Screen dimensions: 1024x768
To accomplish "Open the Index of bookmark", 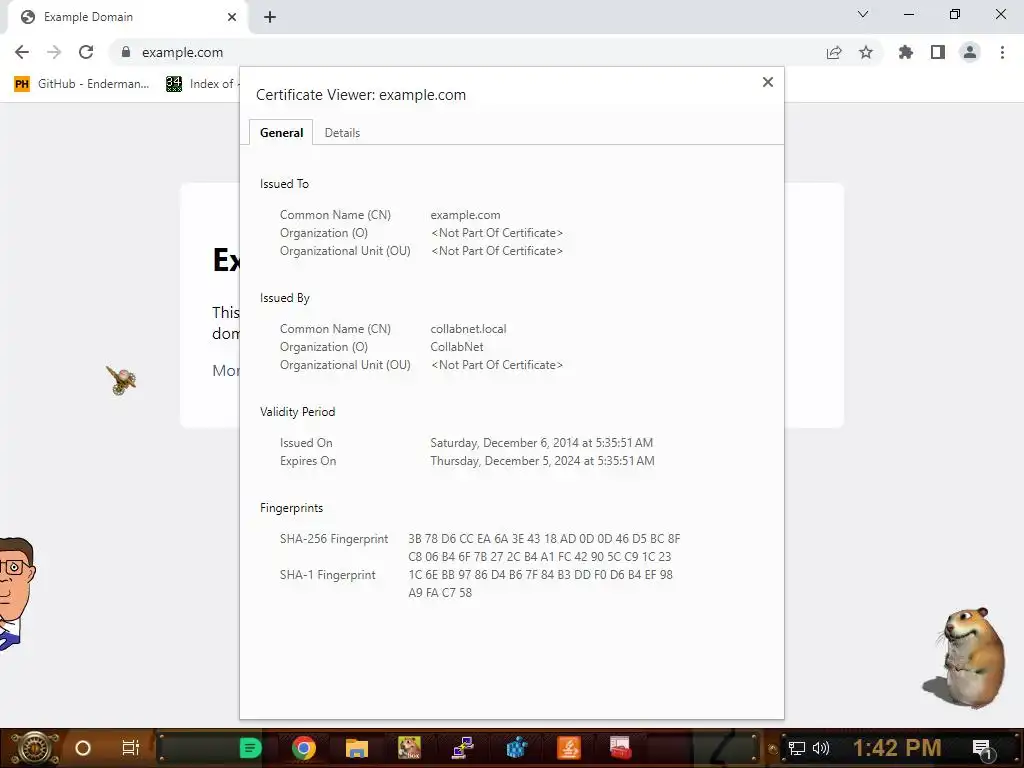I will (202, 84).
